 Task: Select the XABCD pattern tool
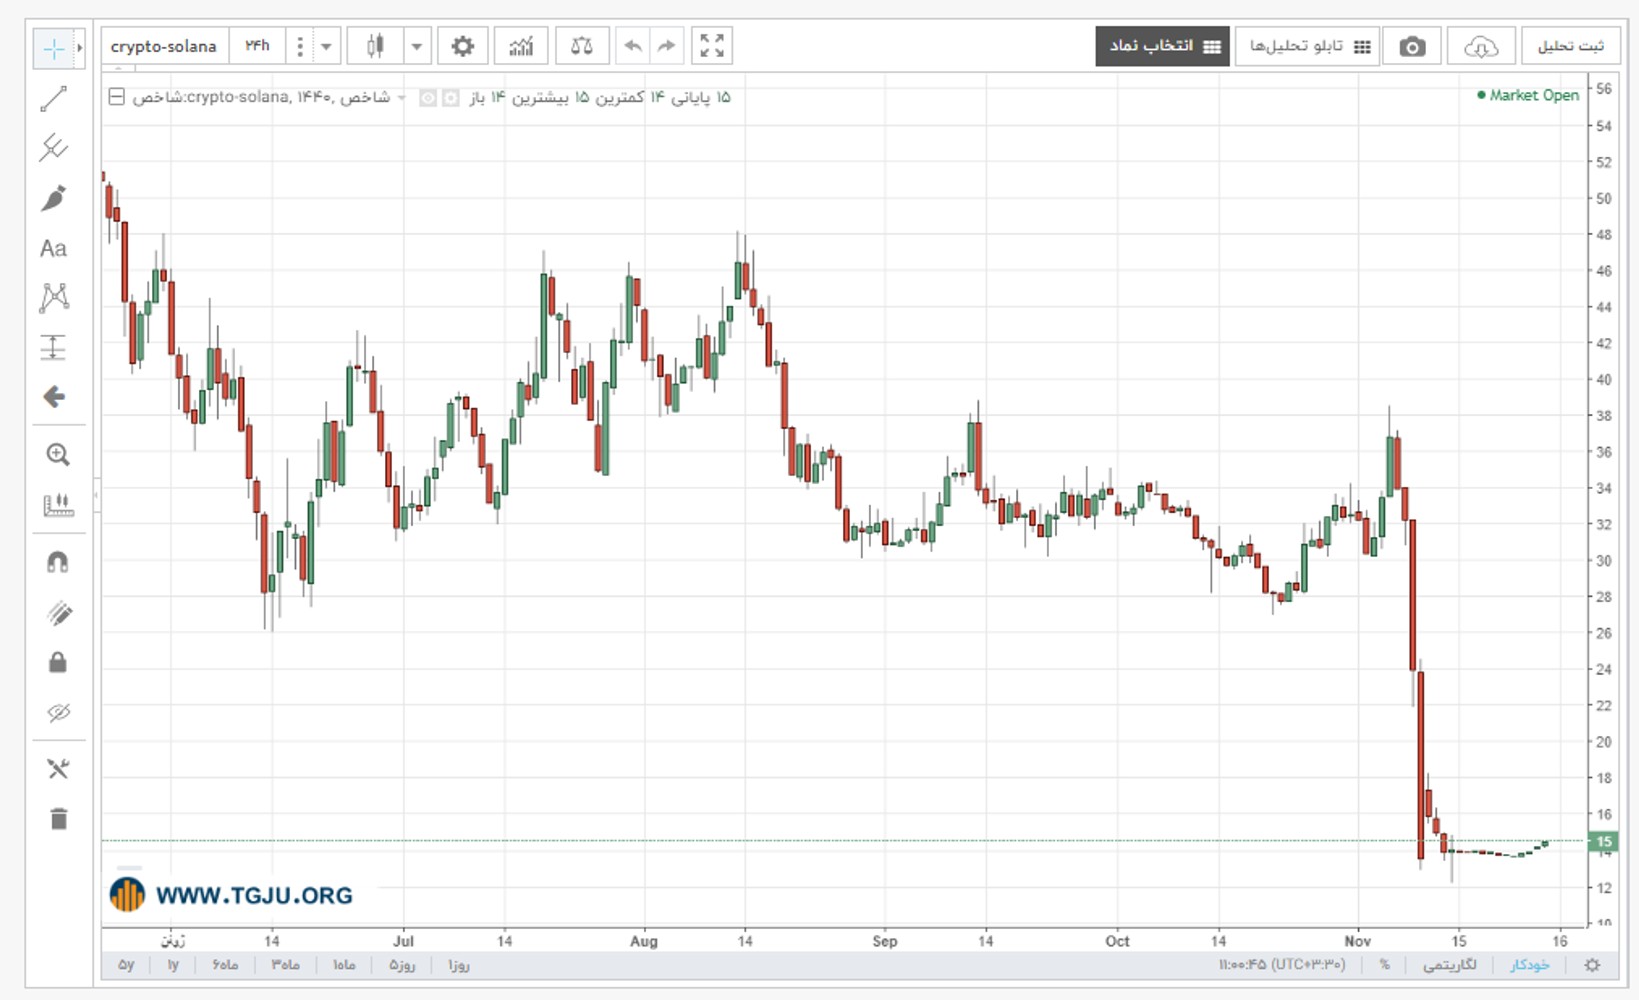click(53, 297)
